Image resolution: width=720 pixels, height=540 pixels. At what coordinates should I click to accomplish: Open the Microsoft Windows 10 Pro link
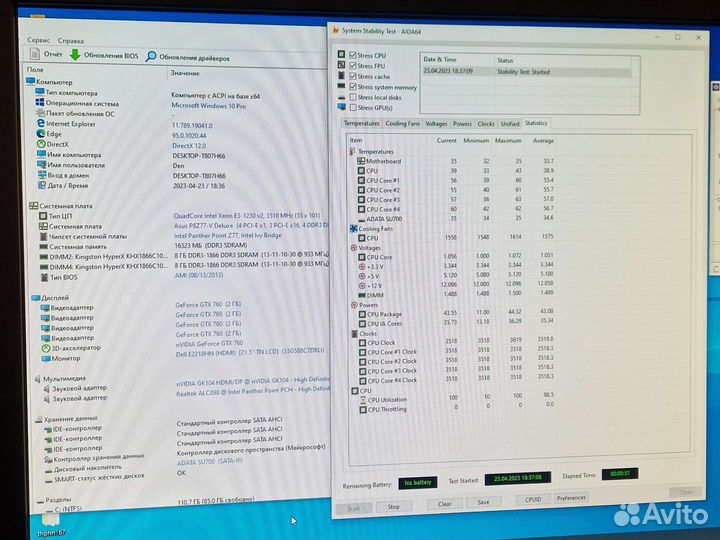click(208, 106)
